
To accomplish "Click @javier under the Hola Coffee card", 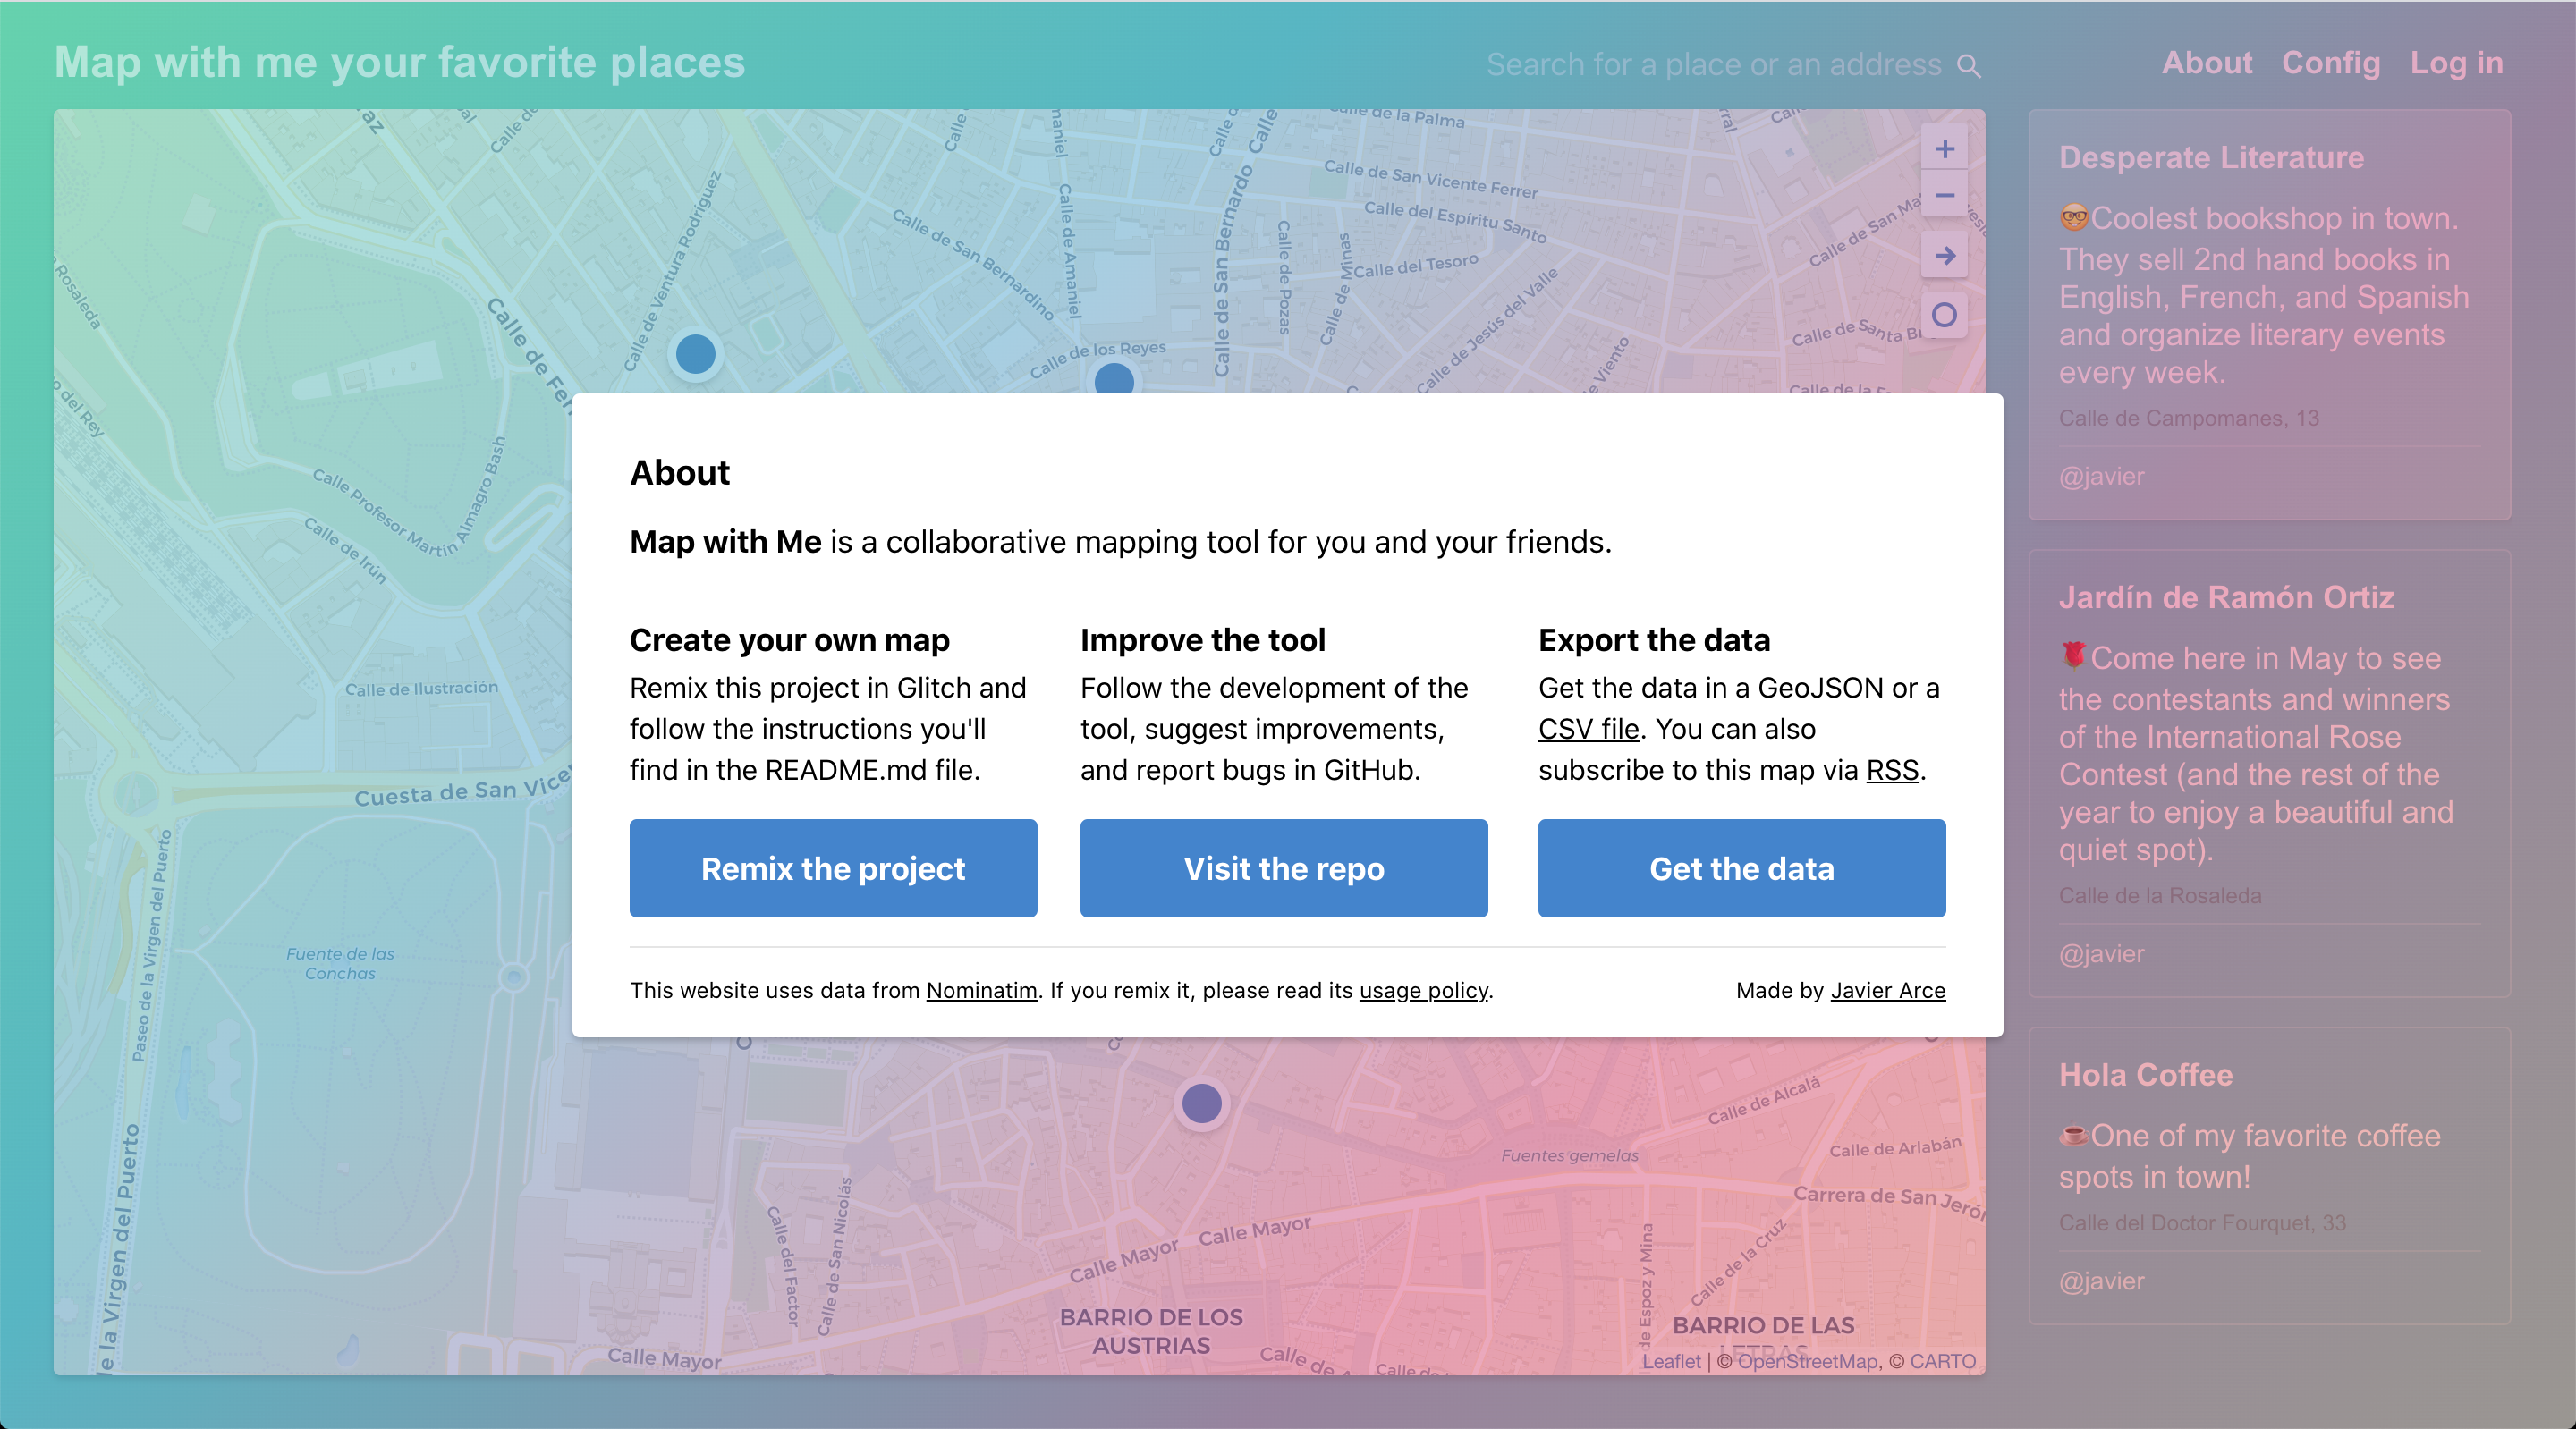I will [2101, 1281].
